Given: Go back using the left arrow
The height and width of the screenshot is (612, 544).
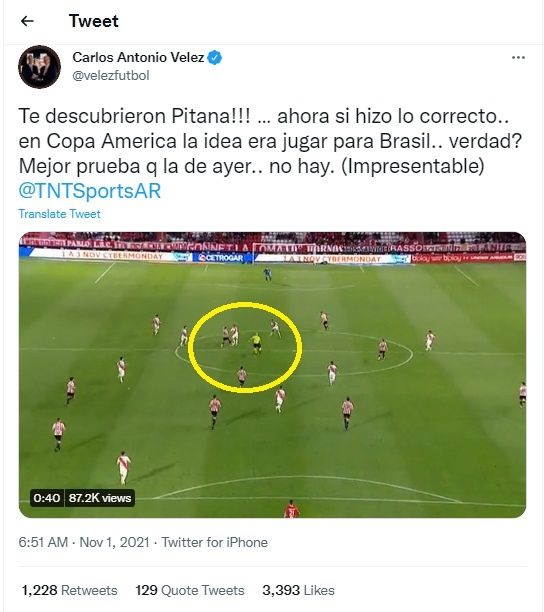Looking at the screenshot, I should [27, 21].
